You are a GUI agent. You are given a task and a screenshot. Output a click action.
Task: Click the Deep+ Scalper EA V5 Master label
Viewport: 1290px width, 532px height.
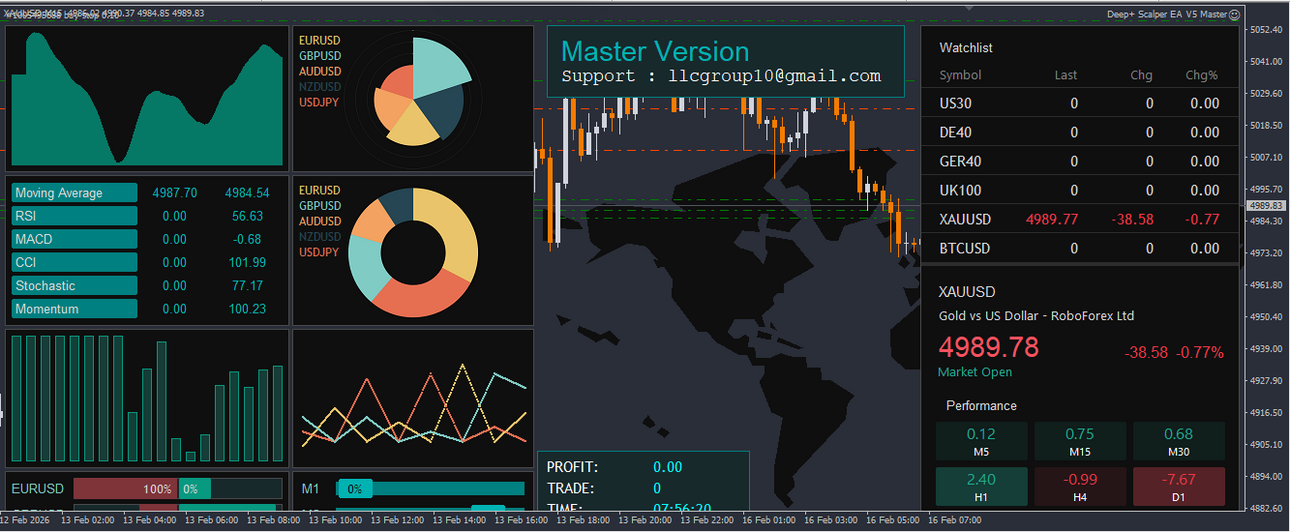point(1166,14)
